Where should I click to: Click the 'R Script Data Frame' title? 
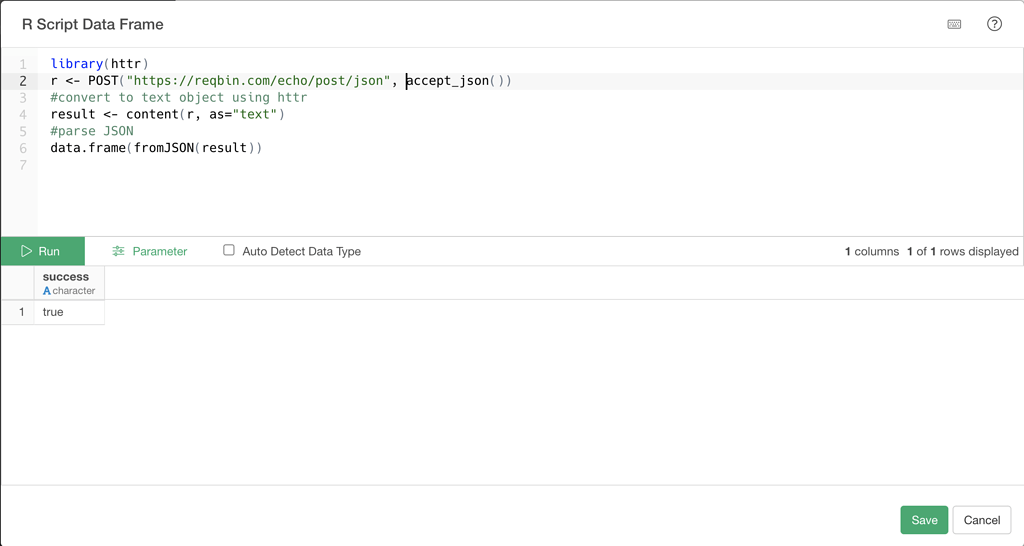(x=93, y=25)
